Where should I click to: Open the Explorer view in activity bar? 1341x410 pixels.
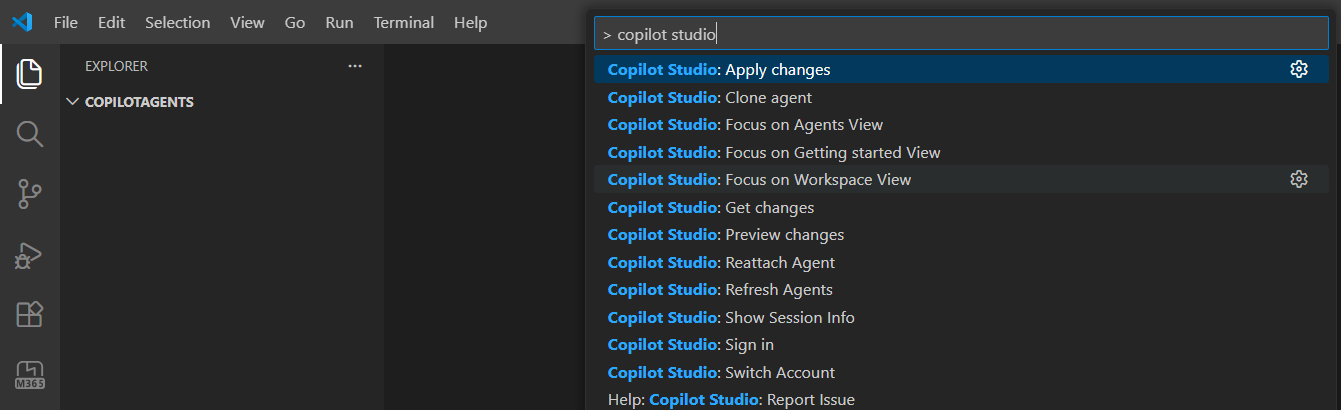pyautogui.click(x=30, y=73)
